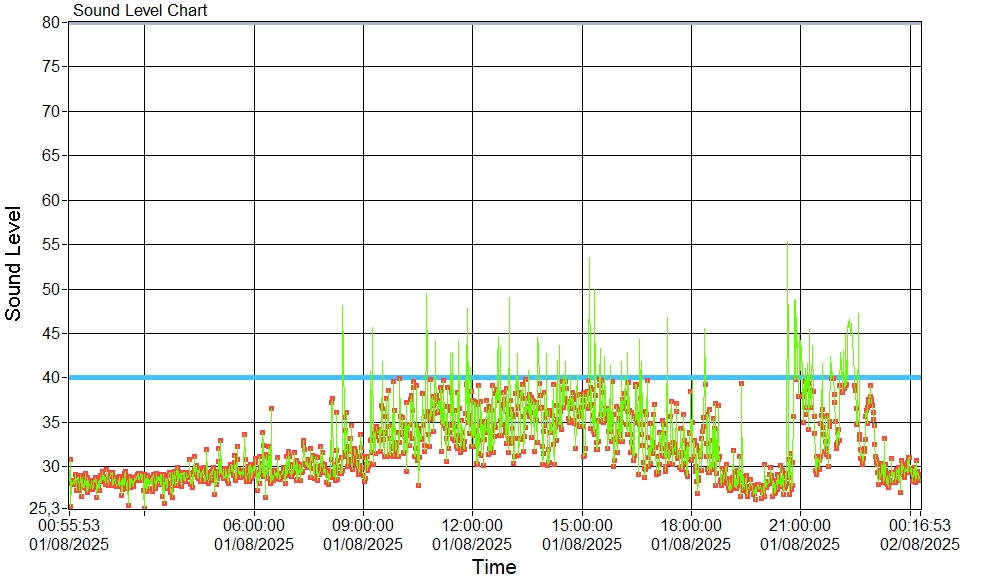Click the 00:16:53 end time label
This screenshot has width=990, height=588.
920,524
